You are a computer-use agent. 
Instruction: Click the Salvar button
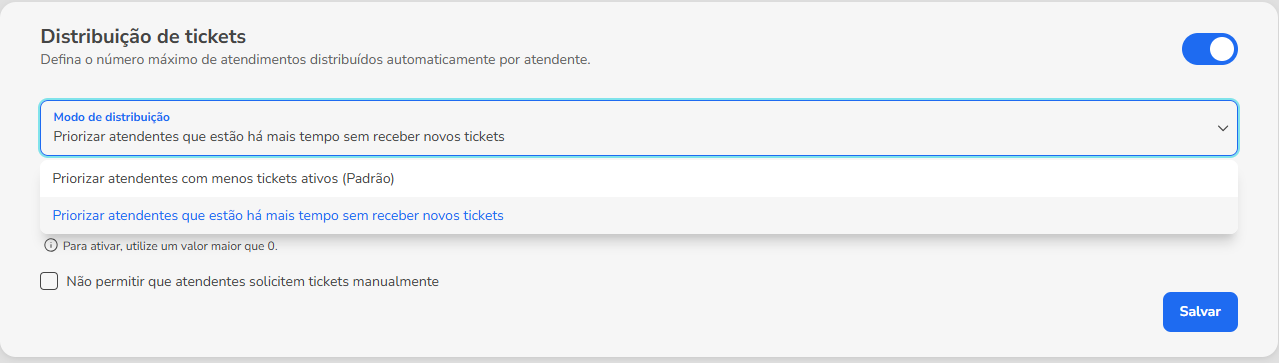point(1200,311)
